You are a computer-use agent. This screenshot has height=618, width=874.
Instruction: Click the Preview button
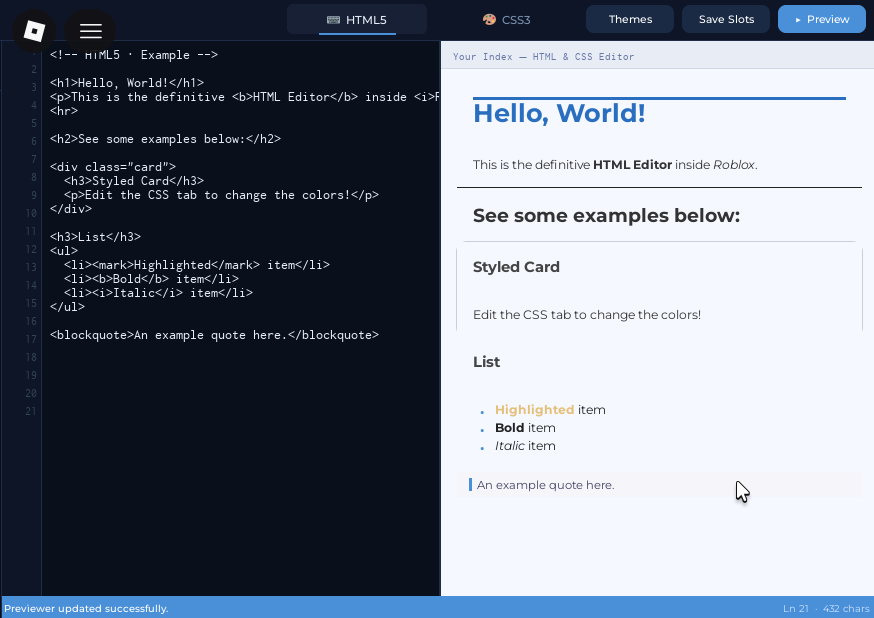point(822,19)
